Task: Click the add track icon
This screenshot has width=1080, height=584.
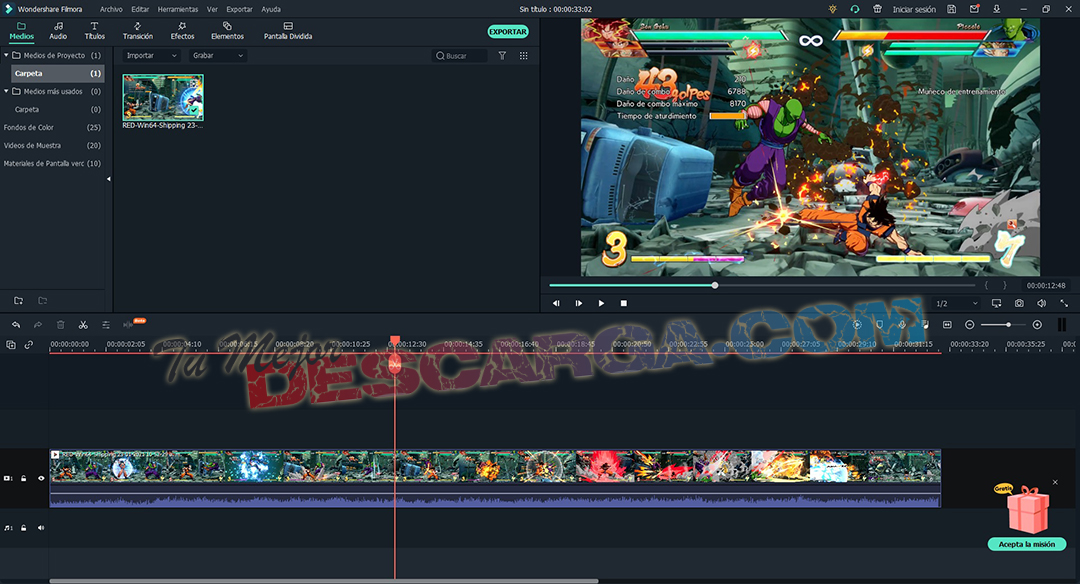Action: tap(11, 344)
